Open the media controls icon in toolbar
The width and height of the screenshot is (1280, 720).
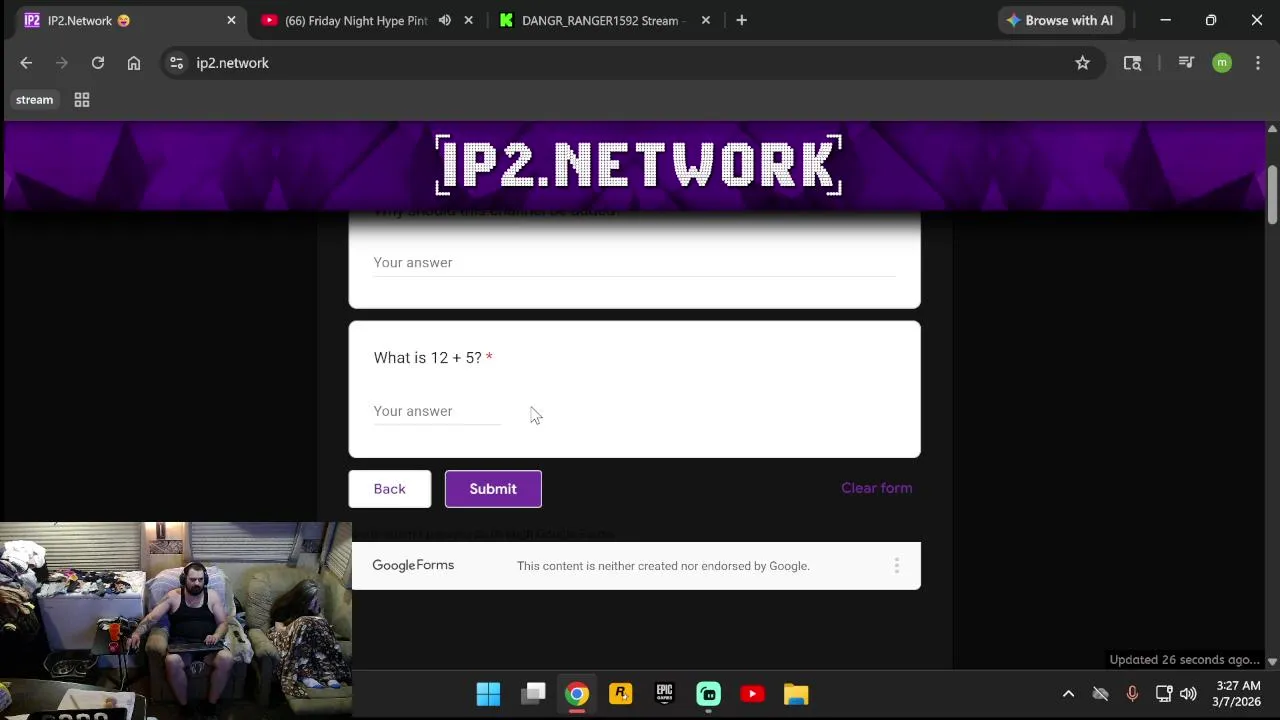pyautogui.click(x=1186, y=63)
